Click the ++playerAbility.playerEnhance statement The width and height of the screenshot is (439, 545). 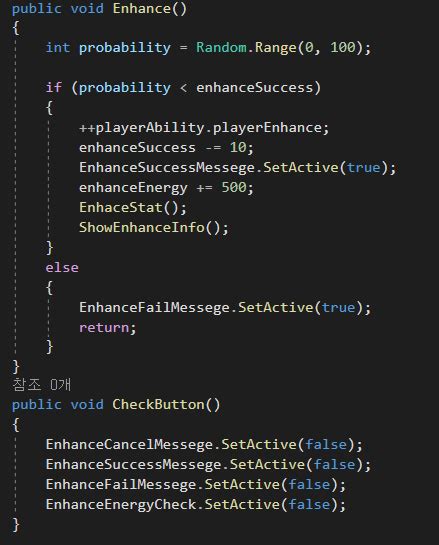pos(204,128)
